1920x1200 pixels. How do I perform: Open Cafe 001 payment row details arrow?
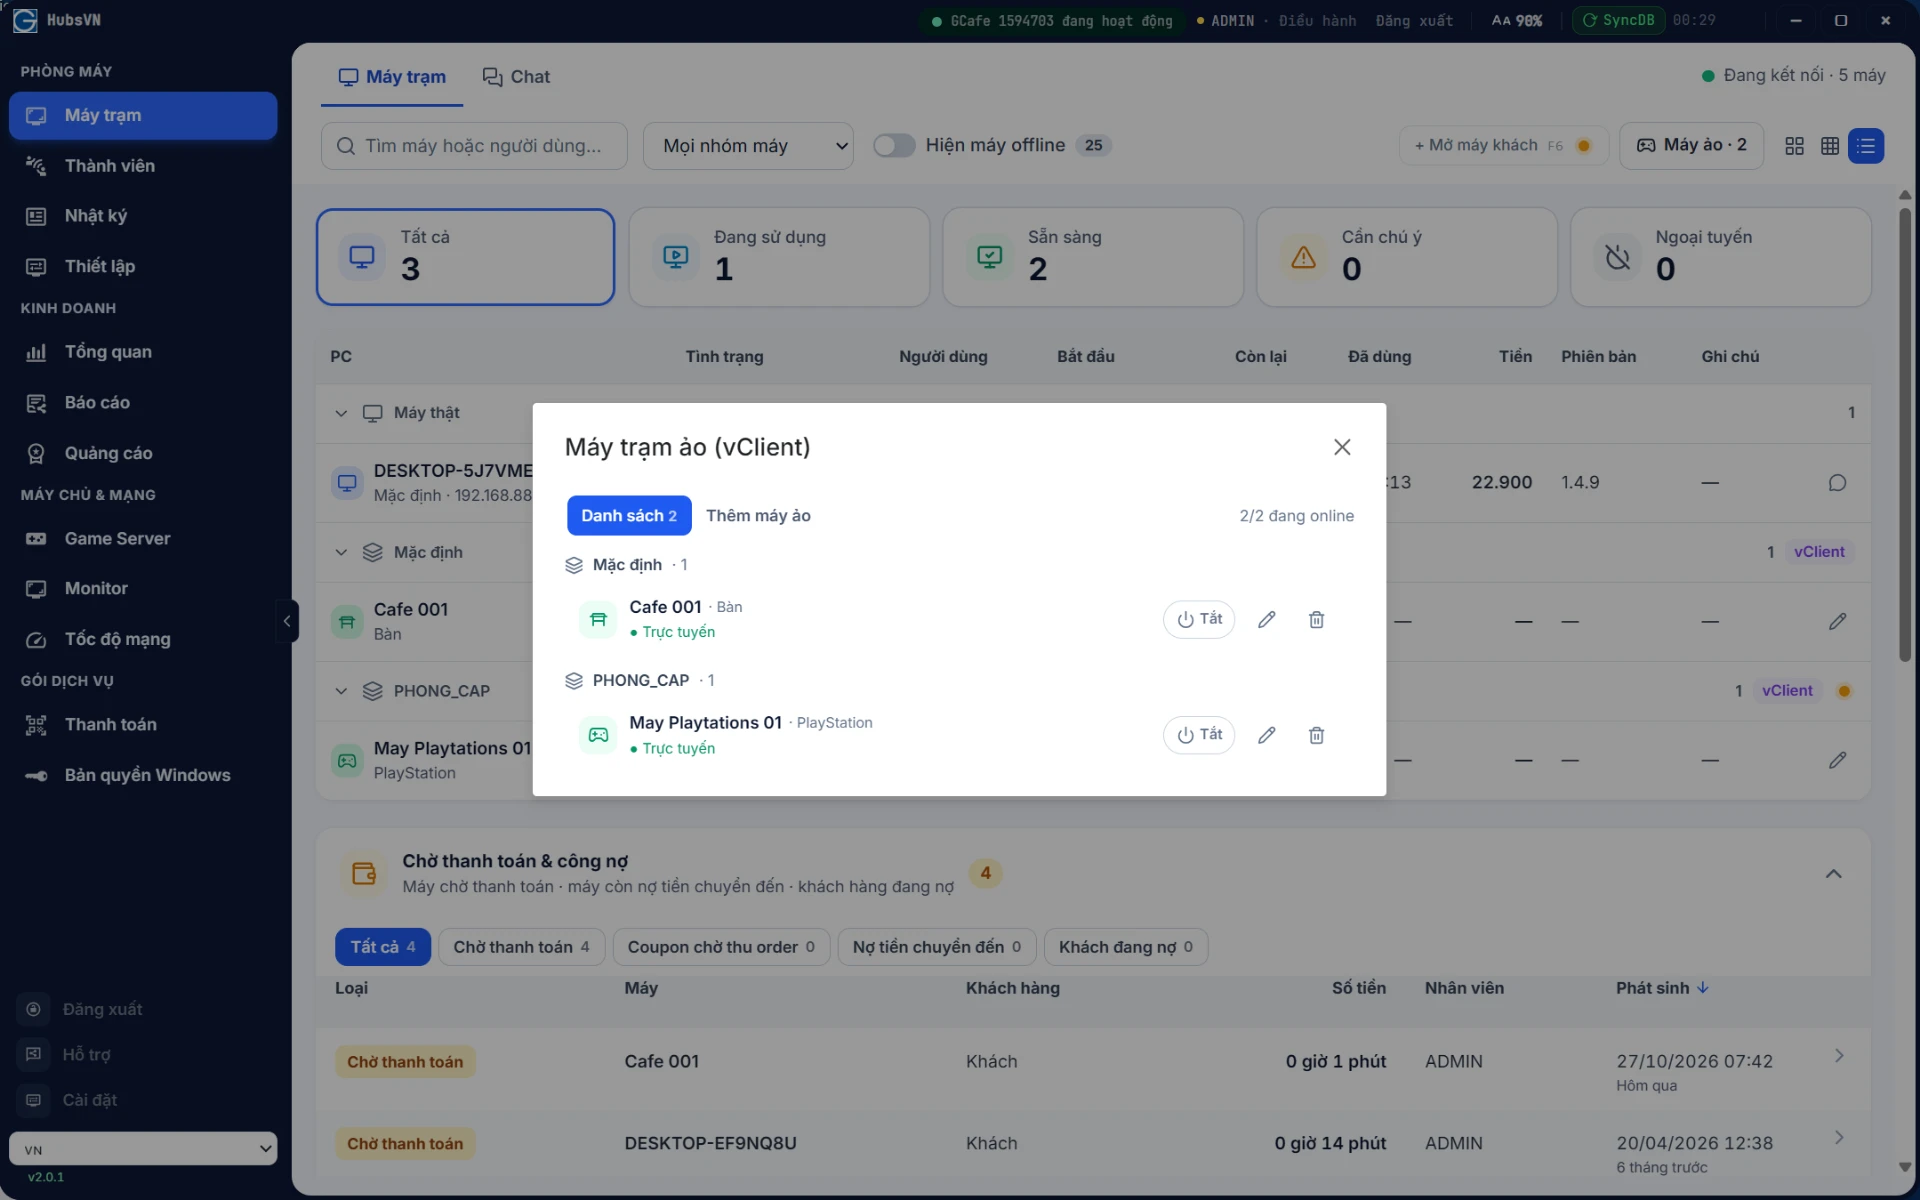[x=1838, y=1056]
